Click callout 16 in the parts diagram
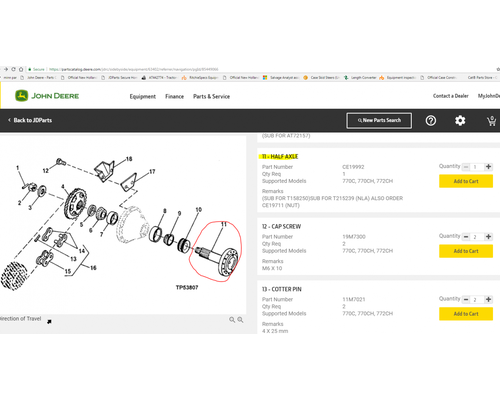Viewport: 500px width, 400px height. pyautogui.click(x=93, y=268)
